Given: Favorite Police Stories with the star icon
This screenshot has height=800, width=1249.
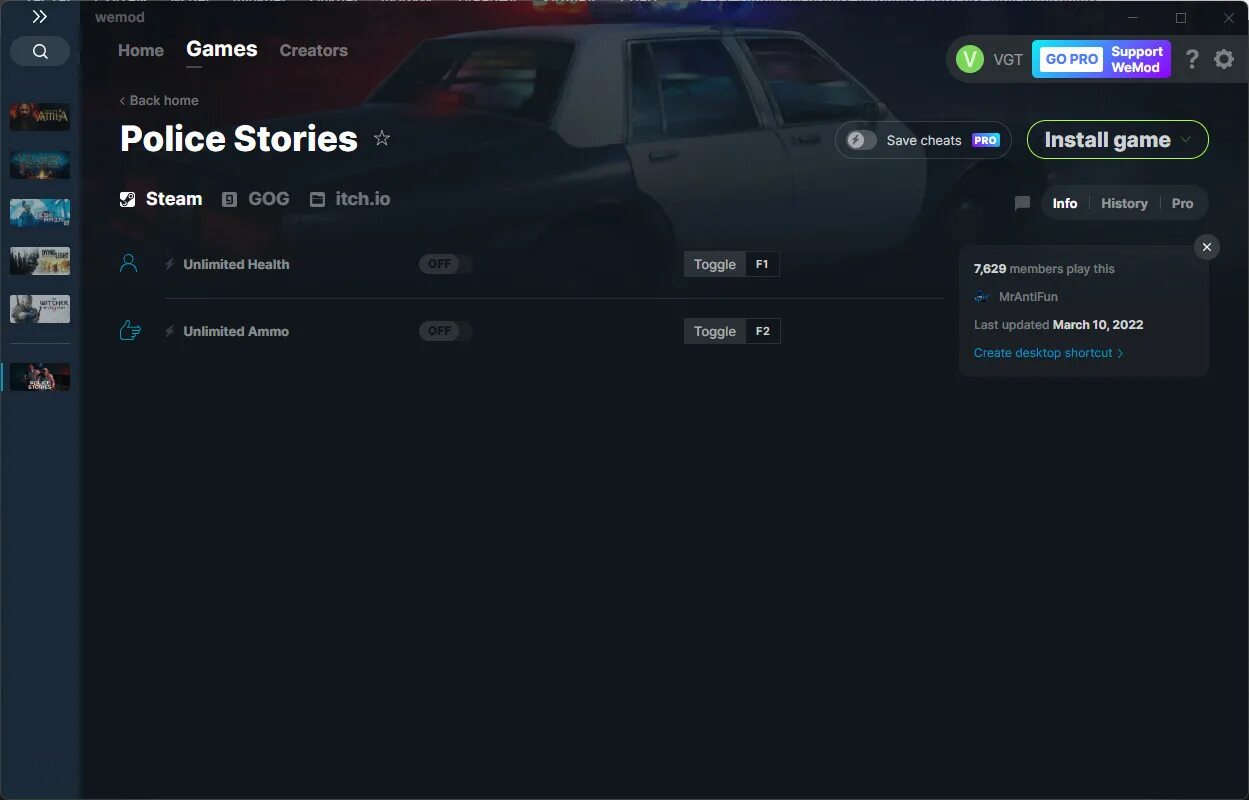Looking at the screenshot, I should coord(382,138).
